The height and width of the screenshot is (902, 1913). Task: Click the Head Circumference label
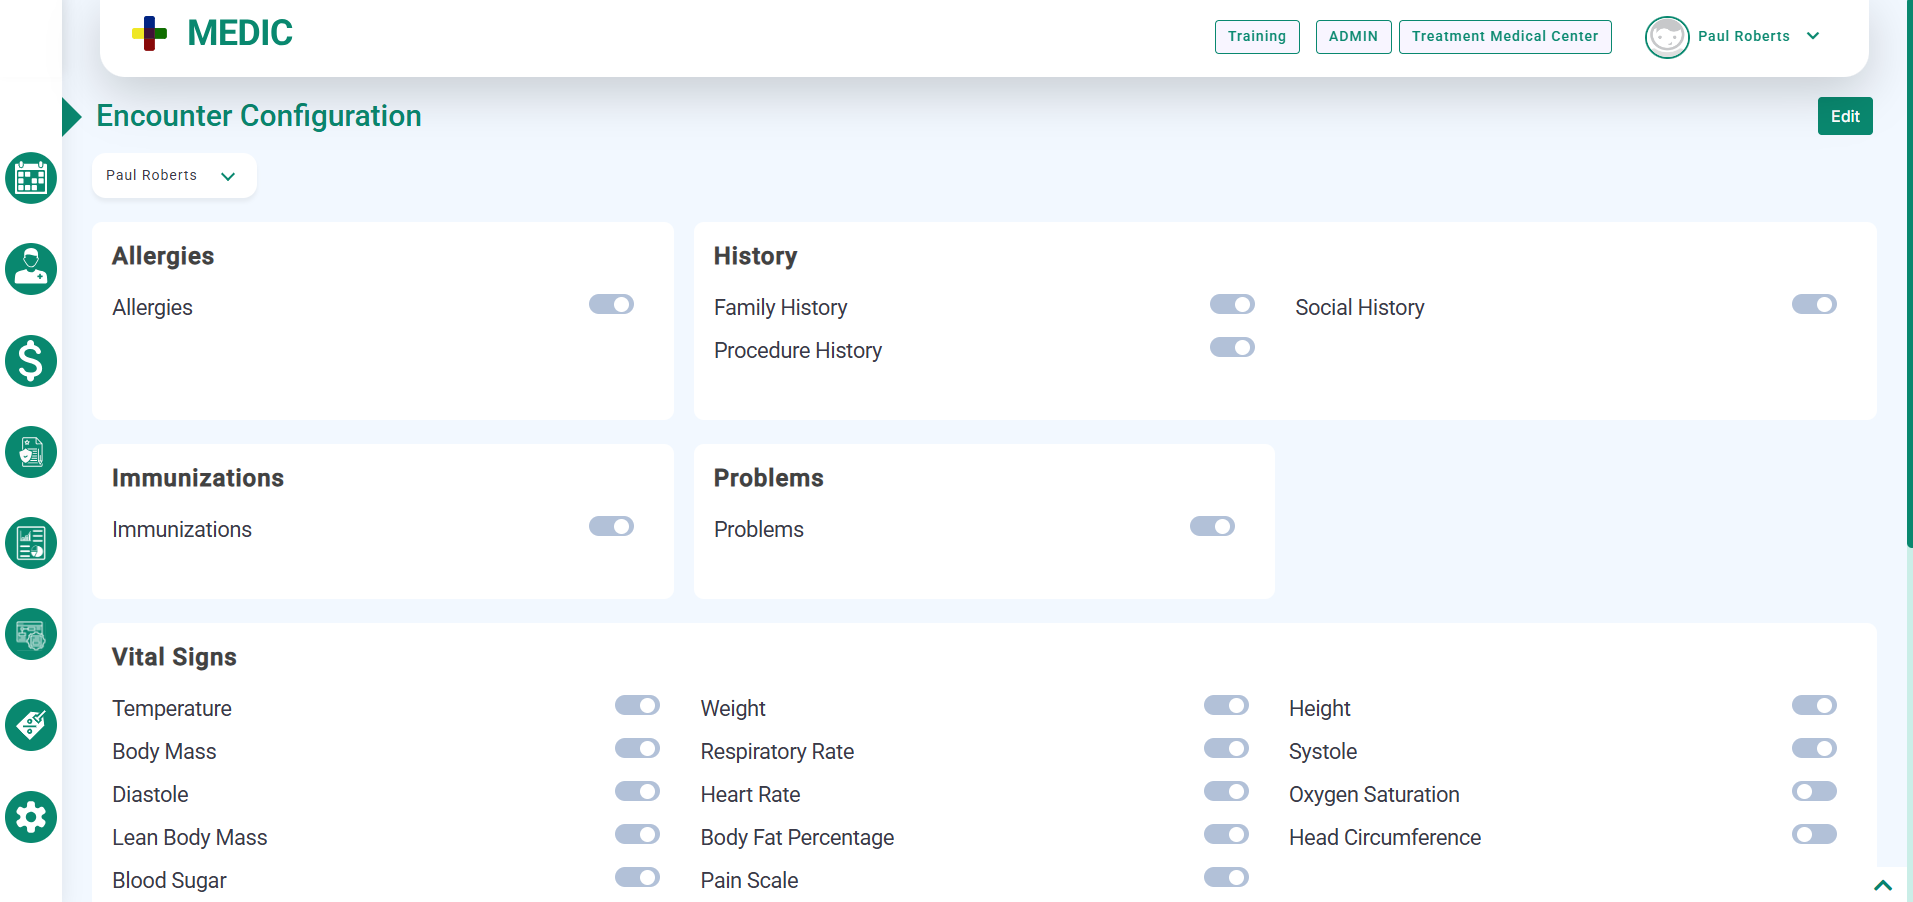pos(1385,837)
